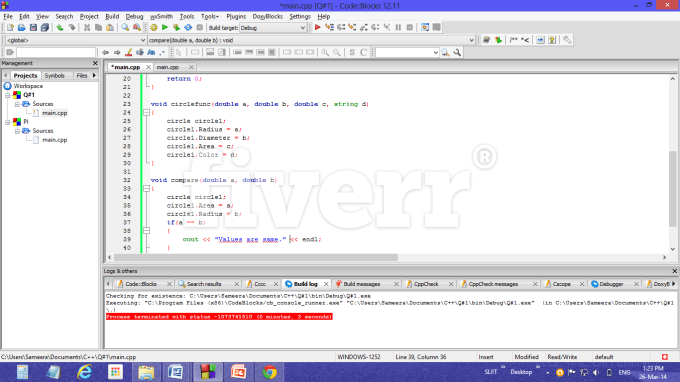Click the Rebuild icon
Viewport: 680px width, 382px height.
click(188, 27)
